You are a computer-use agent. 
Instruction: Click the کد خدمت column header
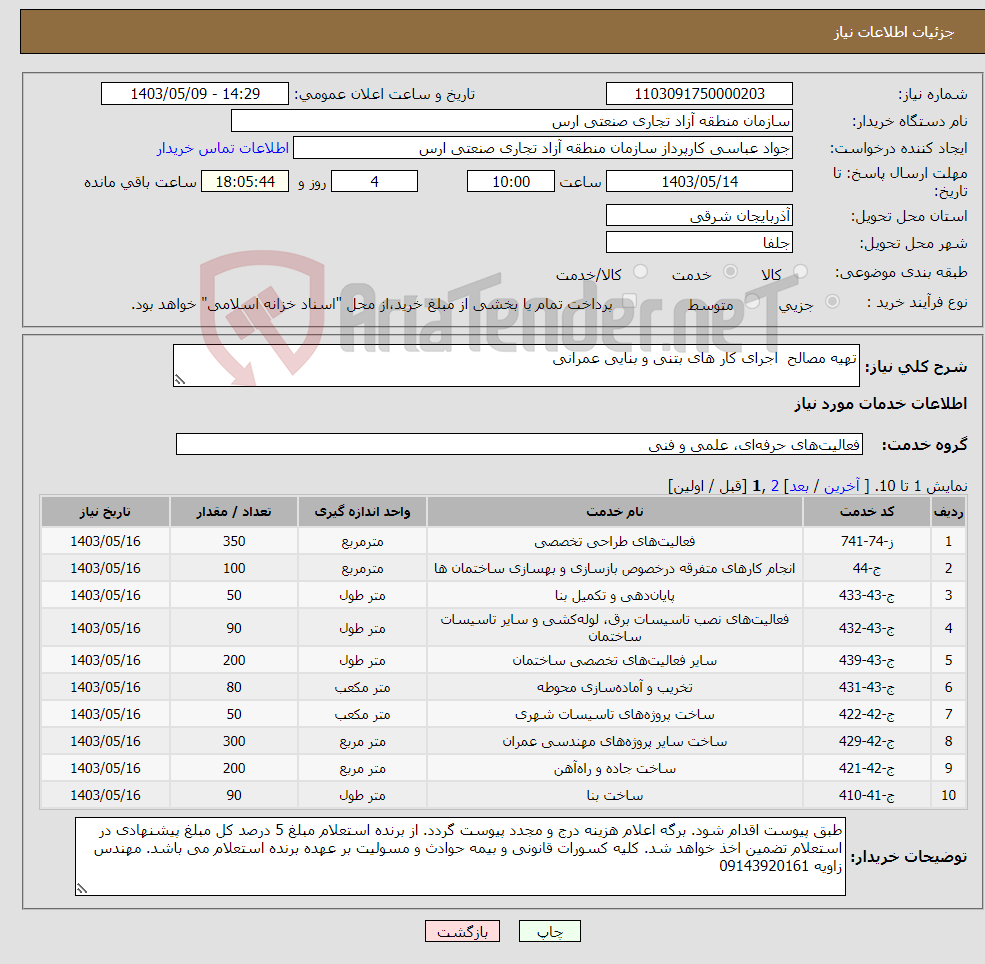867,511
